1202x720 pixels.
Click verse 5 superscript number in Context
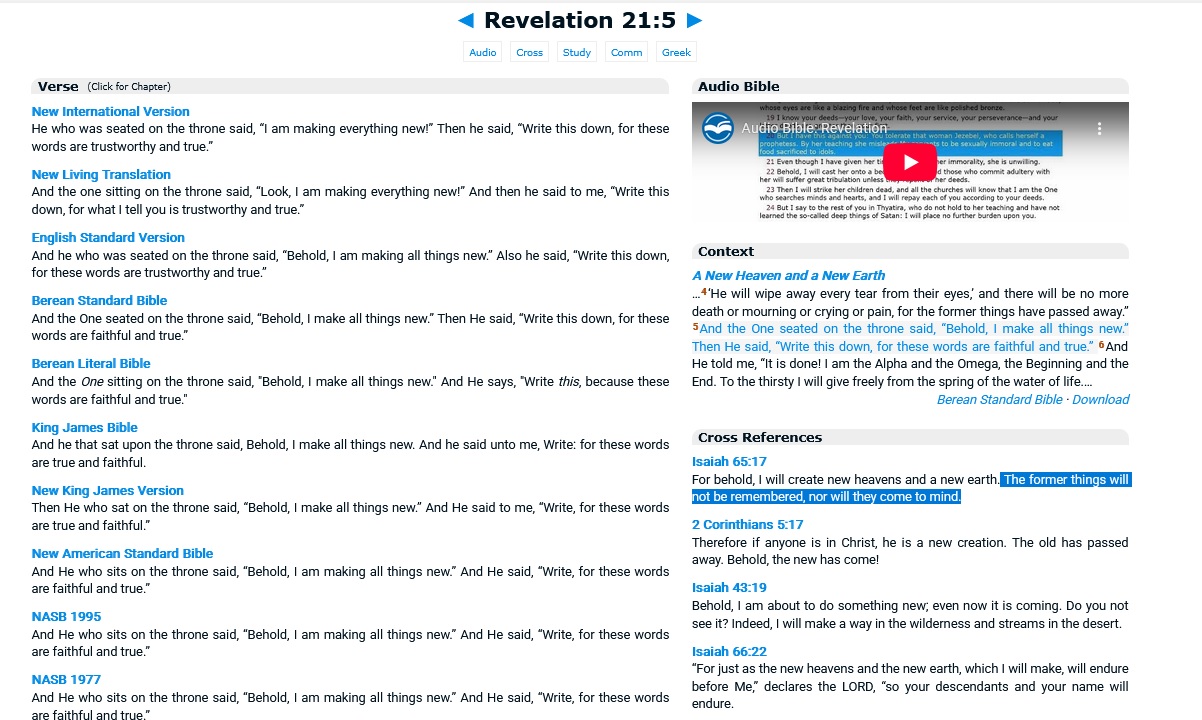[x=695, y=326]
